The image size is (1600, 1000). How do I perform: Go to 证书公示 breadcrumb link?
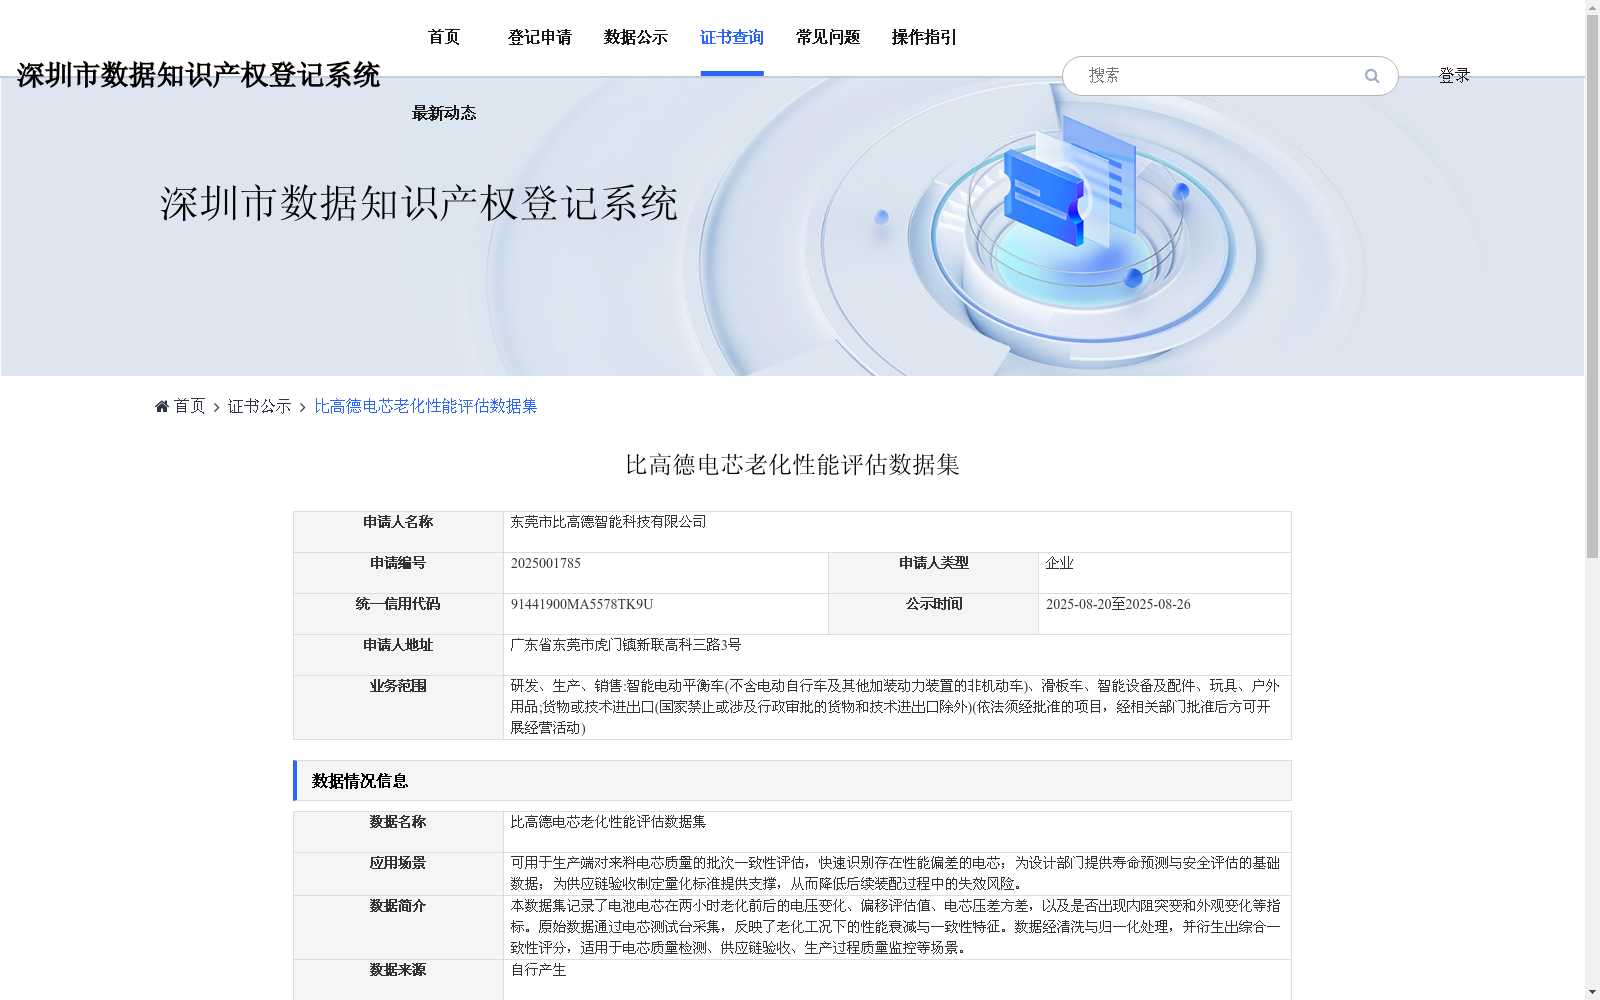pyautogui.click(x=259, y=406)
